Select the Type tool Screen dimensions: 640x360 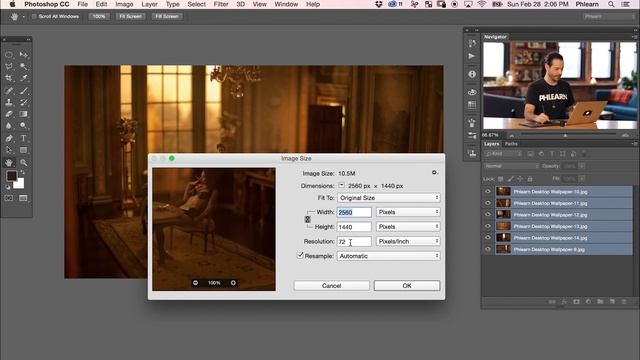(x=23, y=138)
